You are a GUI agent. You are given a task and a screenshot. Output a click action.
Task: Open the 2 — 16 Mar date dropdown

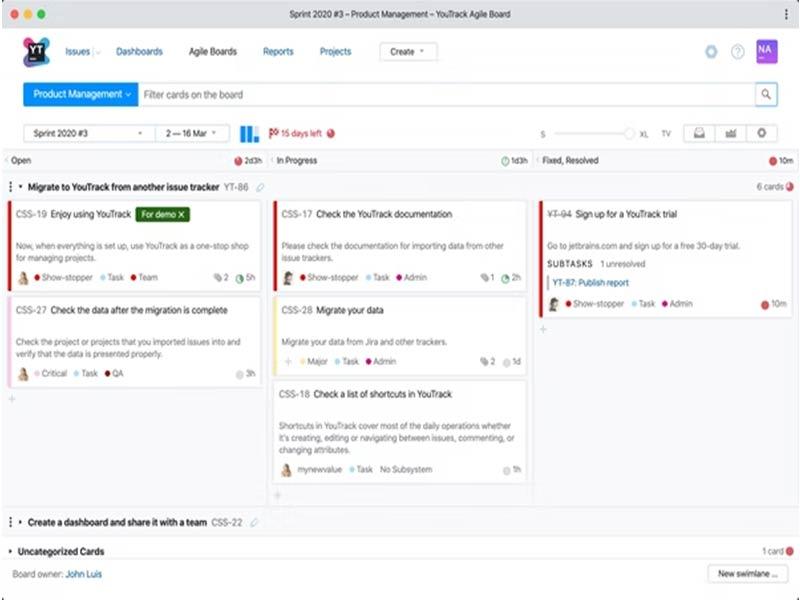[x=192, y=133]
